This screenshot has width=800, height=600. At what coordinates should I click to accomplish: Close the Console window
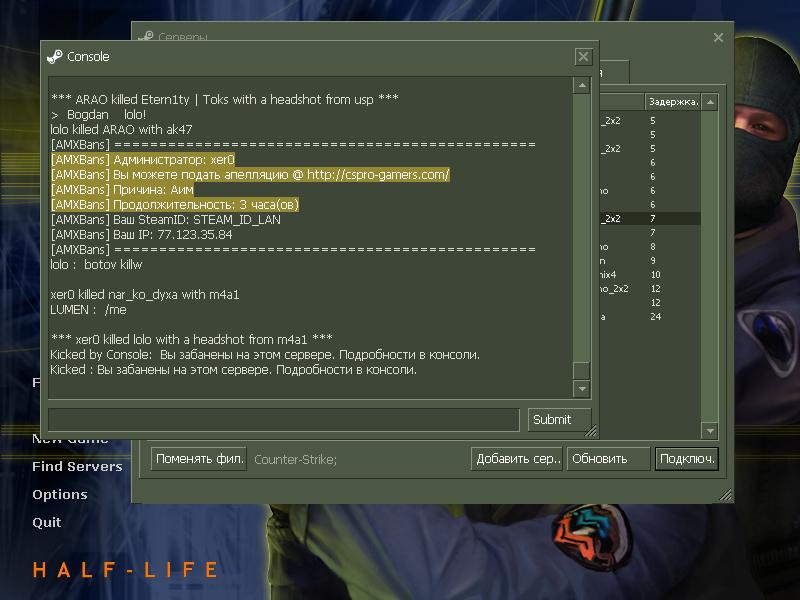tap(583, 57)
